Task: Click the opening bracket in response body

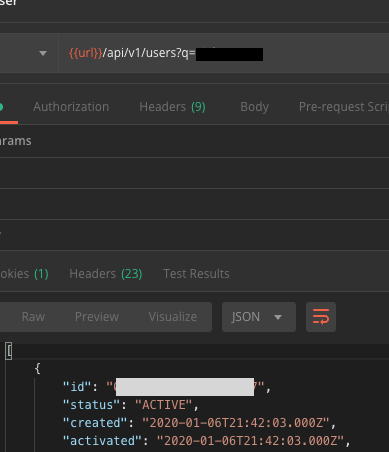Action: click(x=9, y=351)
